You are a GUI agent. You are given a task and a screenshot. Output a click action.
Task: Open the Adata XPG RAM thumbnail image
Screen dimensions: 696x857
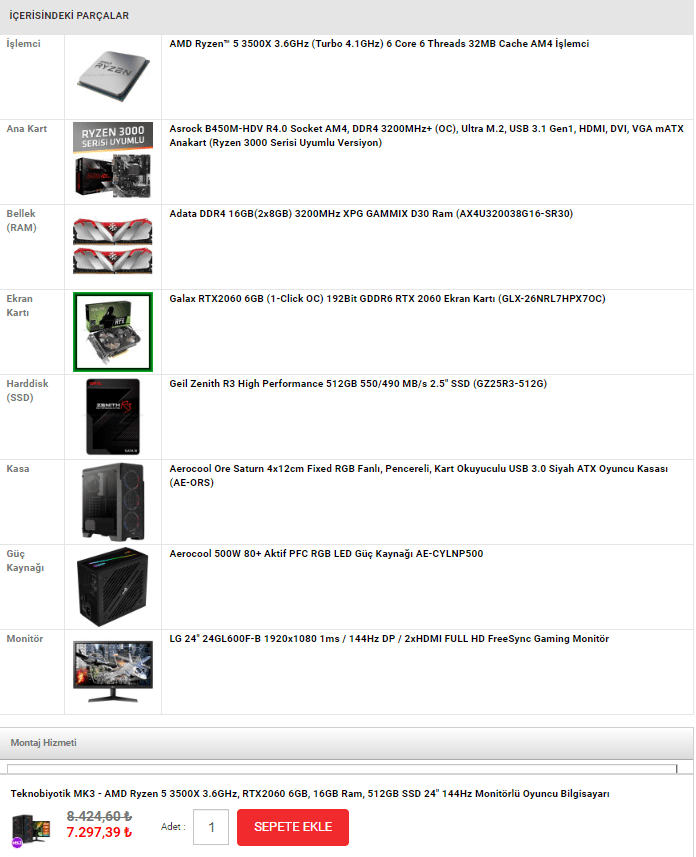[x=113, y=246]
